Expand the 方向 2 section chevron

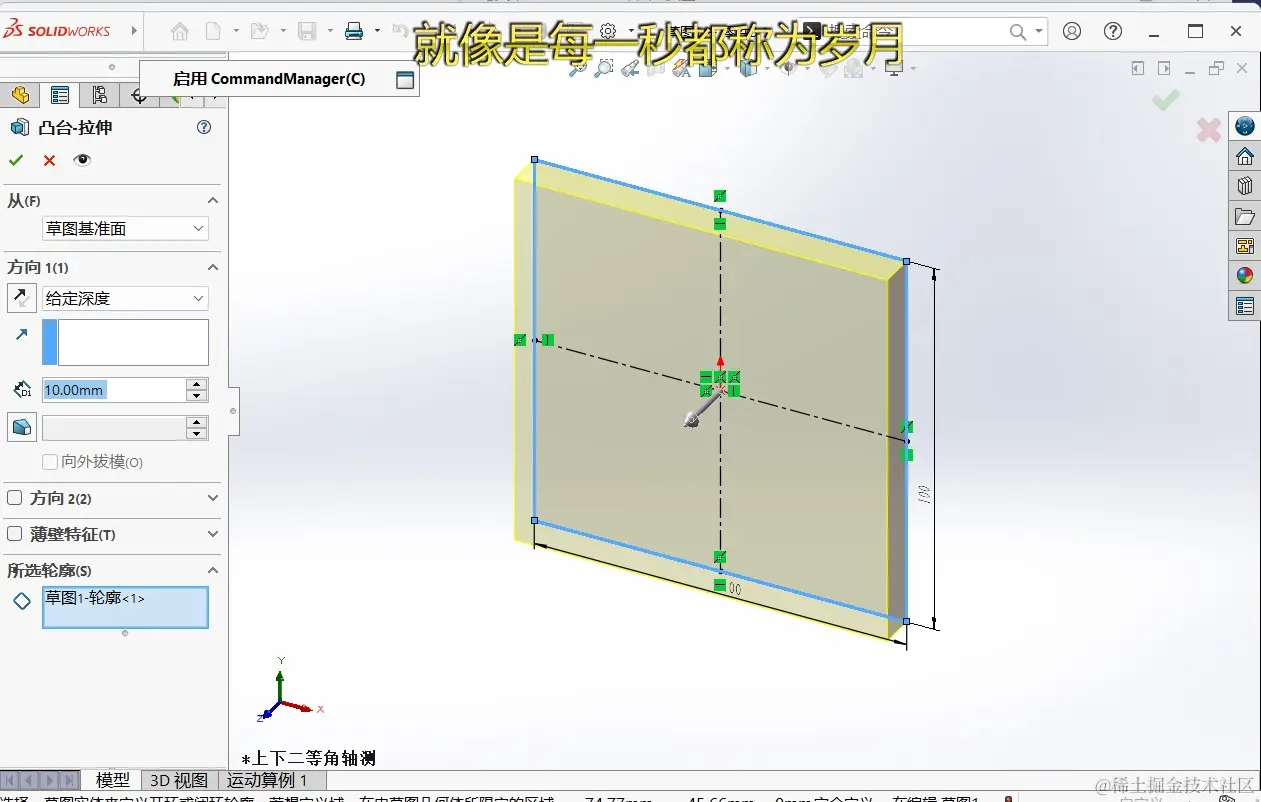pyautogui.click(x=212, y=498)
